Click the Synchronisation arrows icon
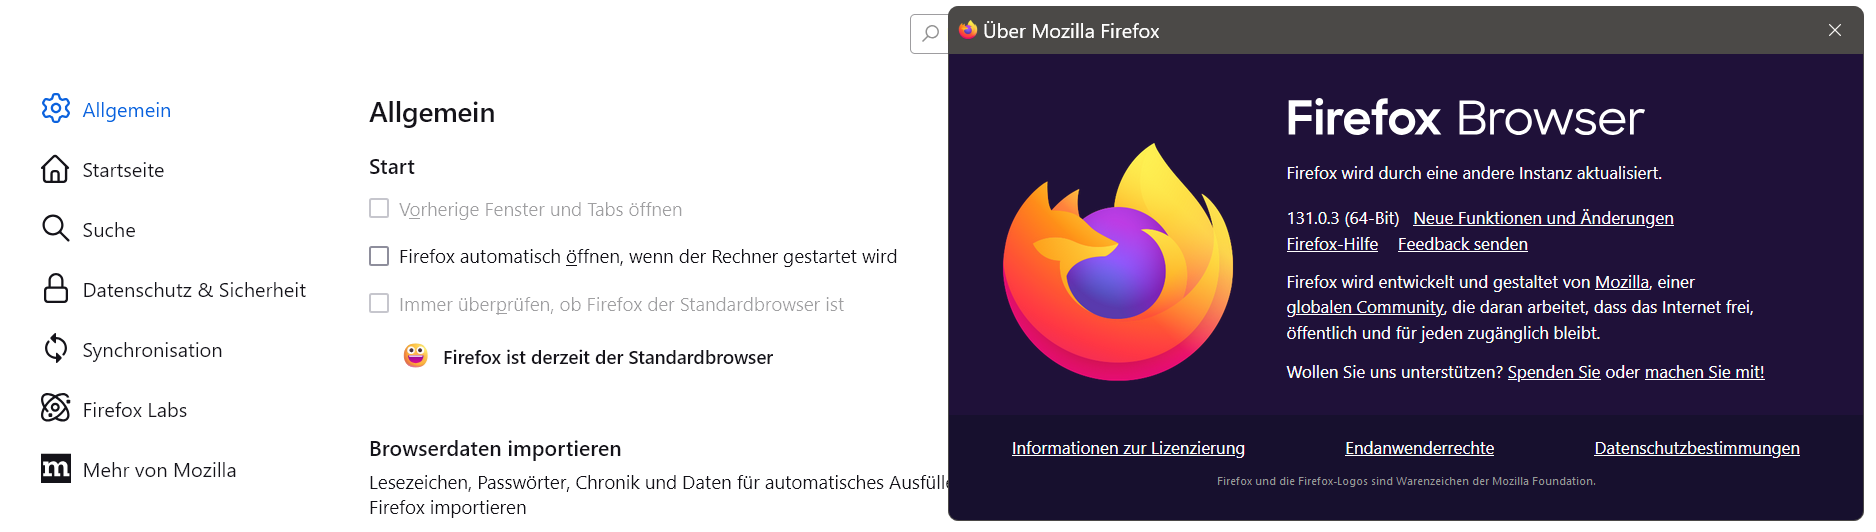The width and height of the screenshot is (1876, 532). click(x=56, y=349)
